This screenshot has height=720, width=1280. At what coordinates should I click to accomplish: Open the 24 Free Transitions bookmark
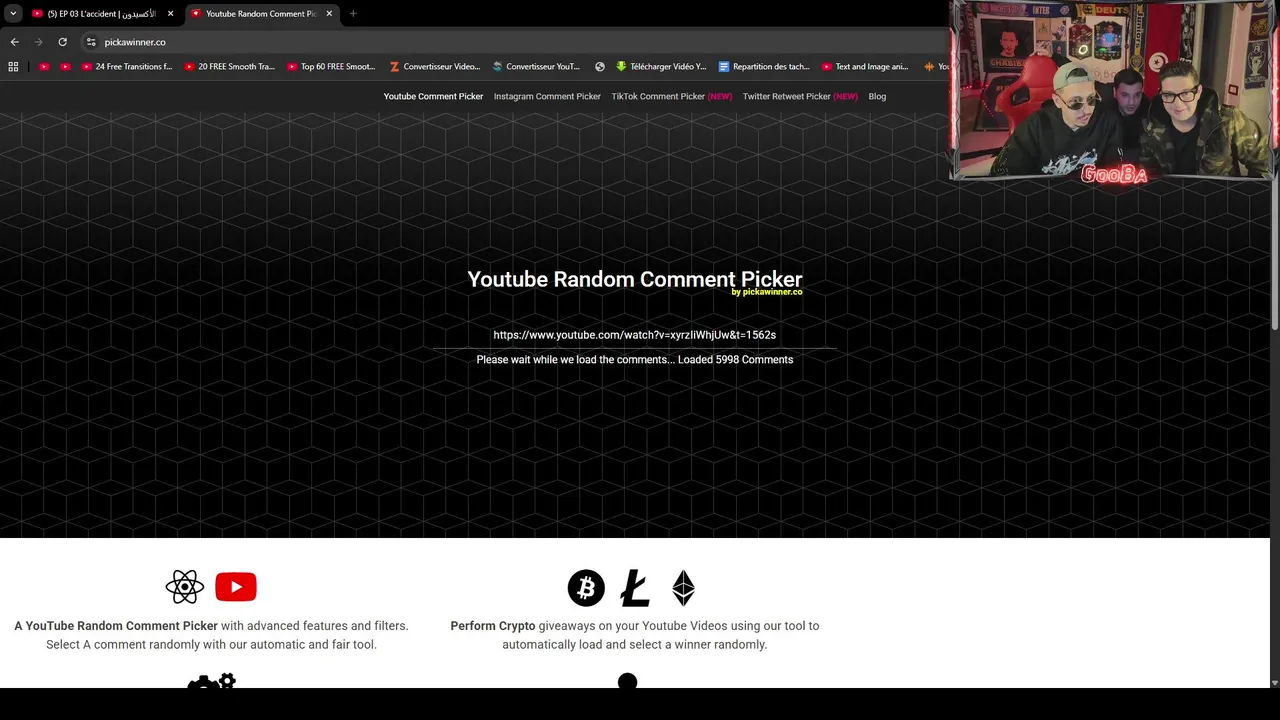tap(127, 67)
